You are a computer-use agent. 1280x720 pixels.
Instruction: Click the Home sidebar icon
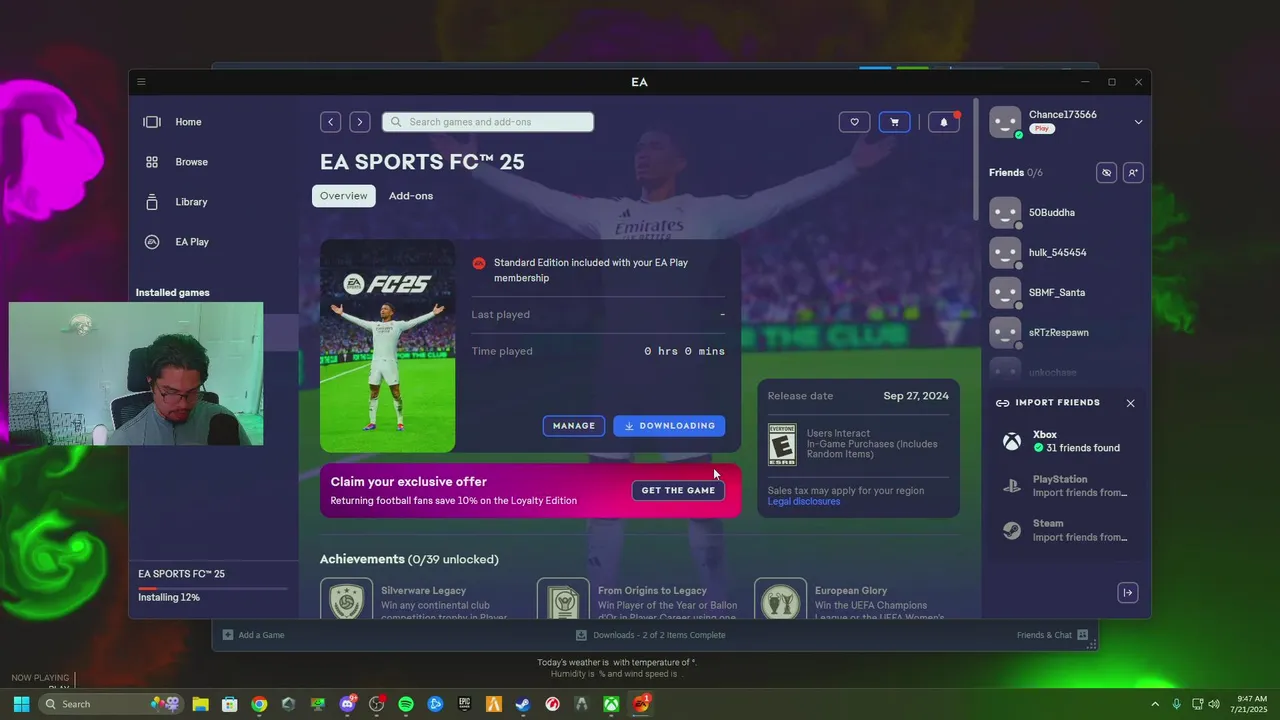pos(152,122)
